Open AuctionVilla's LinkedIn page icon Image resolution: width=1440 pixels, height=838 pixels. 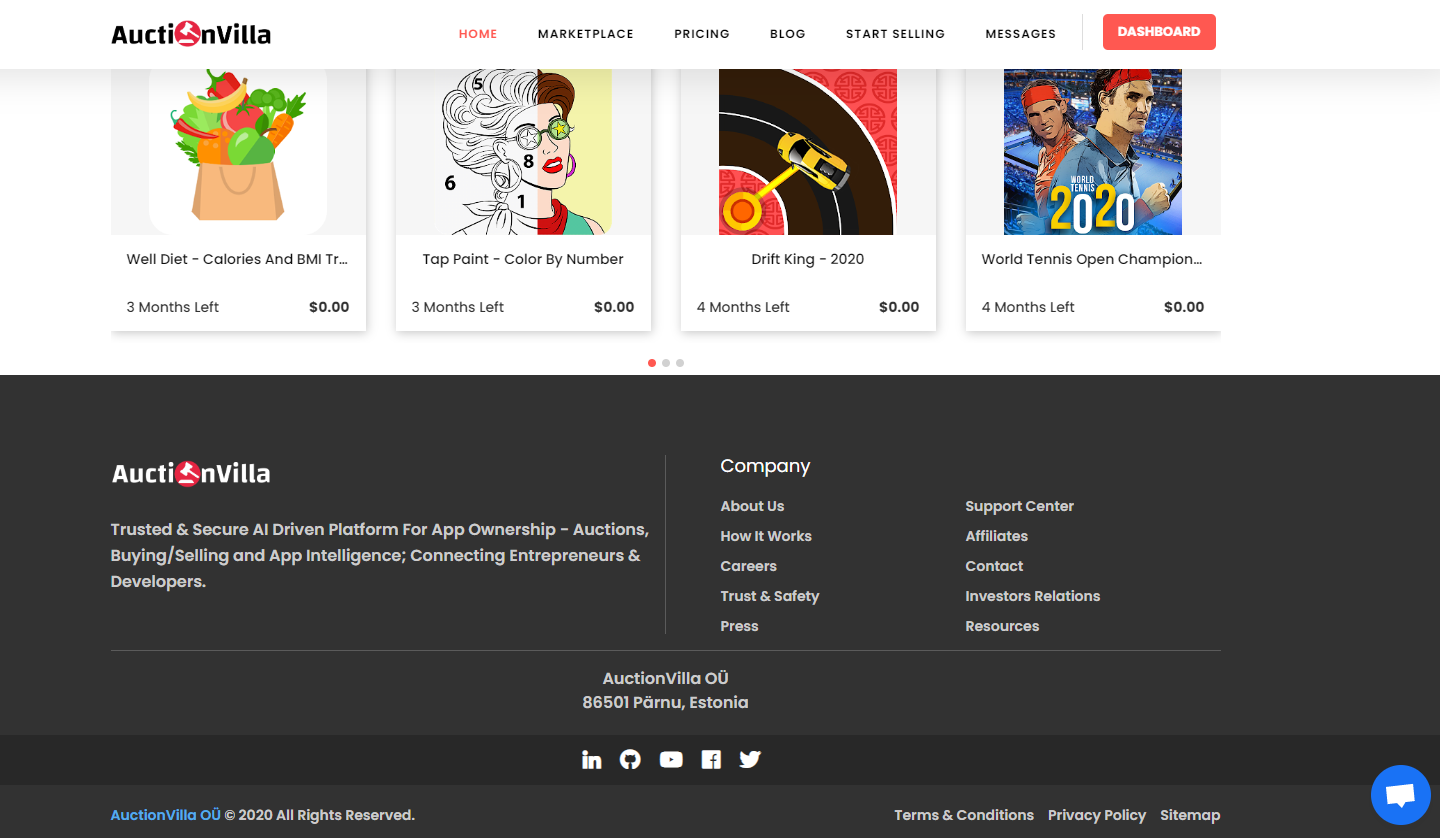click(x=591, y=759)
